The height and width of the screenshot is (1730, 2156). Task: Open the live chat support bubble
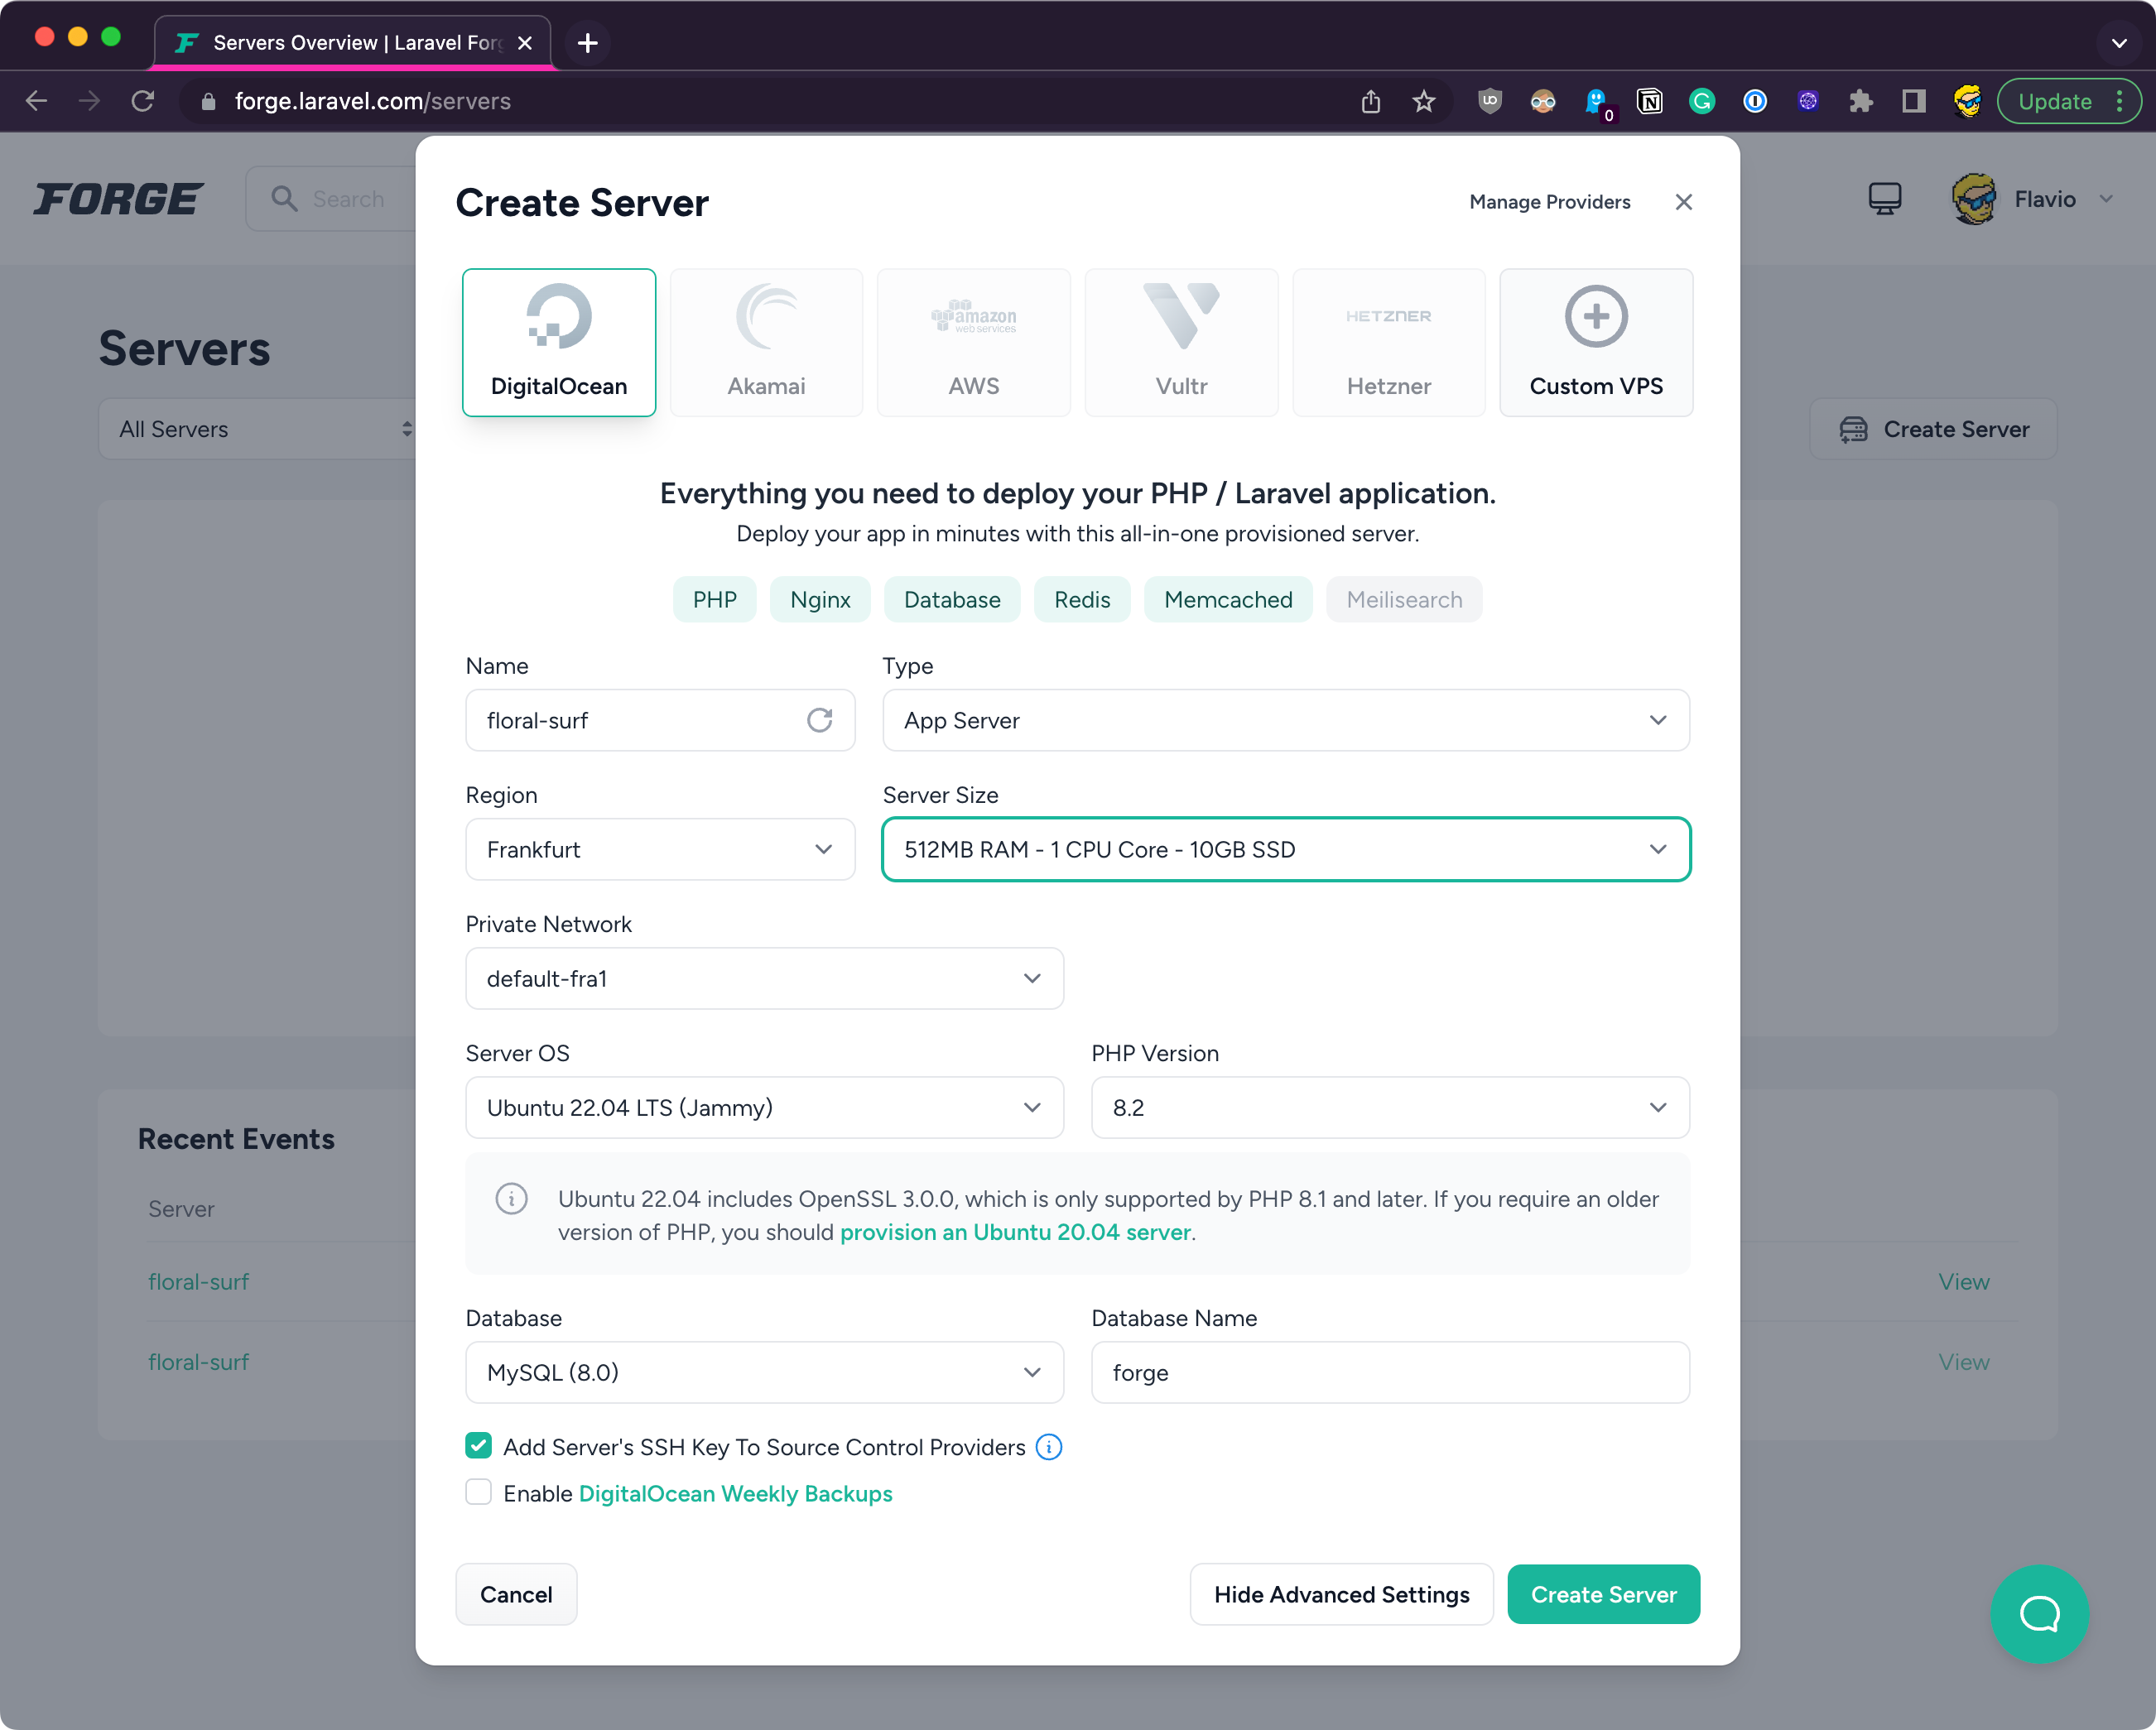pos(2038,1613)
